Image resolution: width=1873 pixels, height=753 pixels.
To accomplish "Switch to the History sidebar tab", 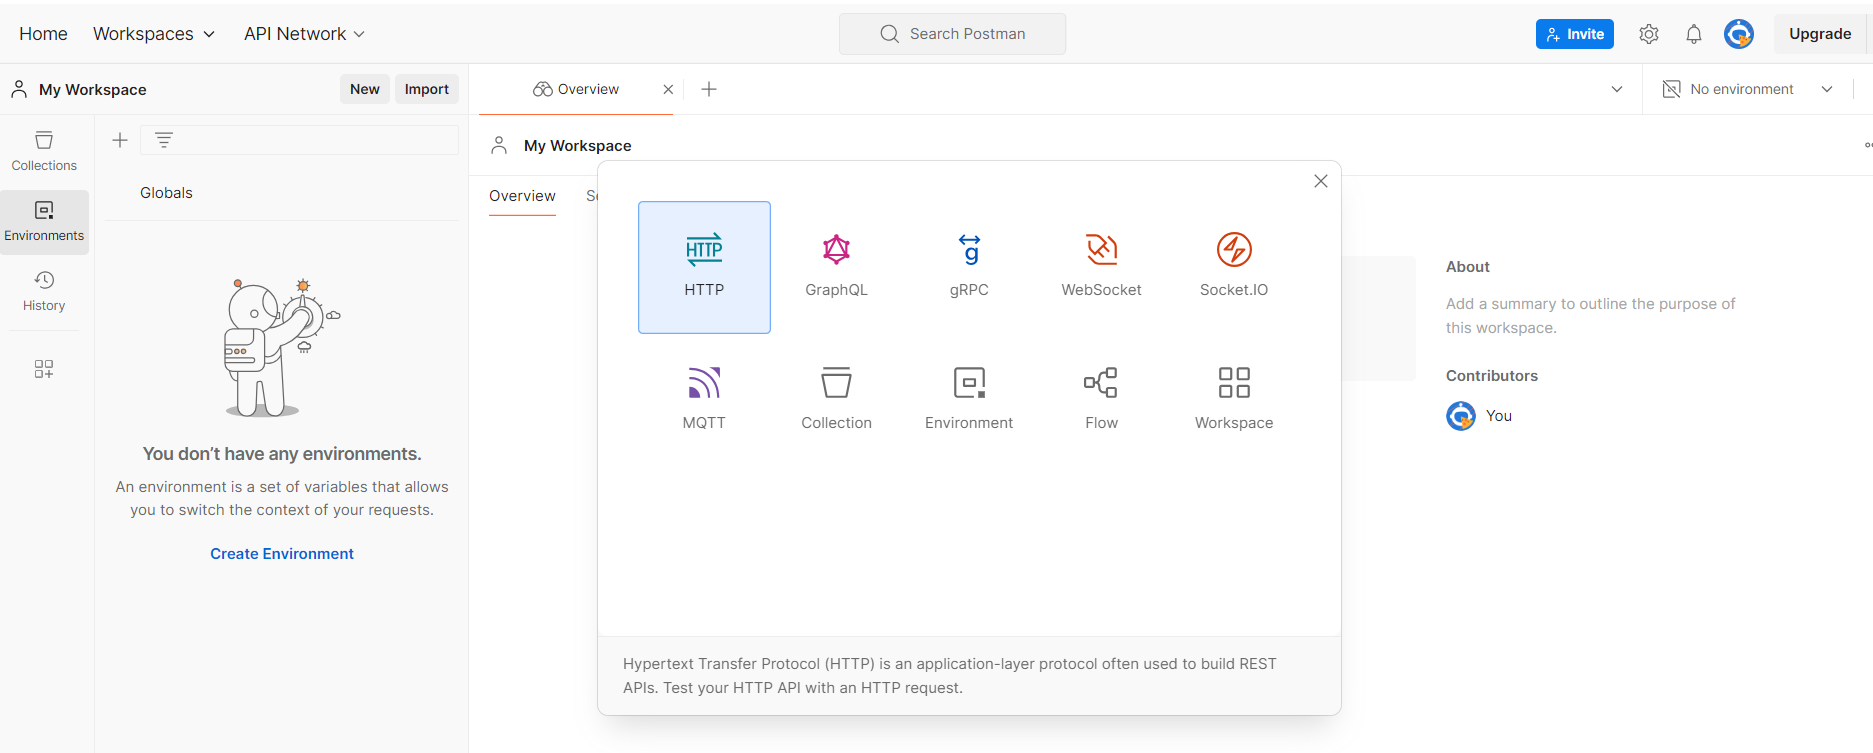I will 44,291.
